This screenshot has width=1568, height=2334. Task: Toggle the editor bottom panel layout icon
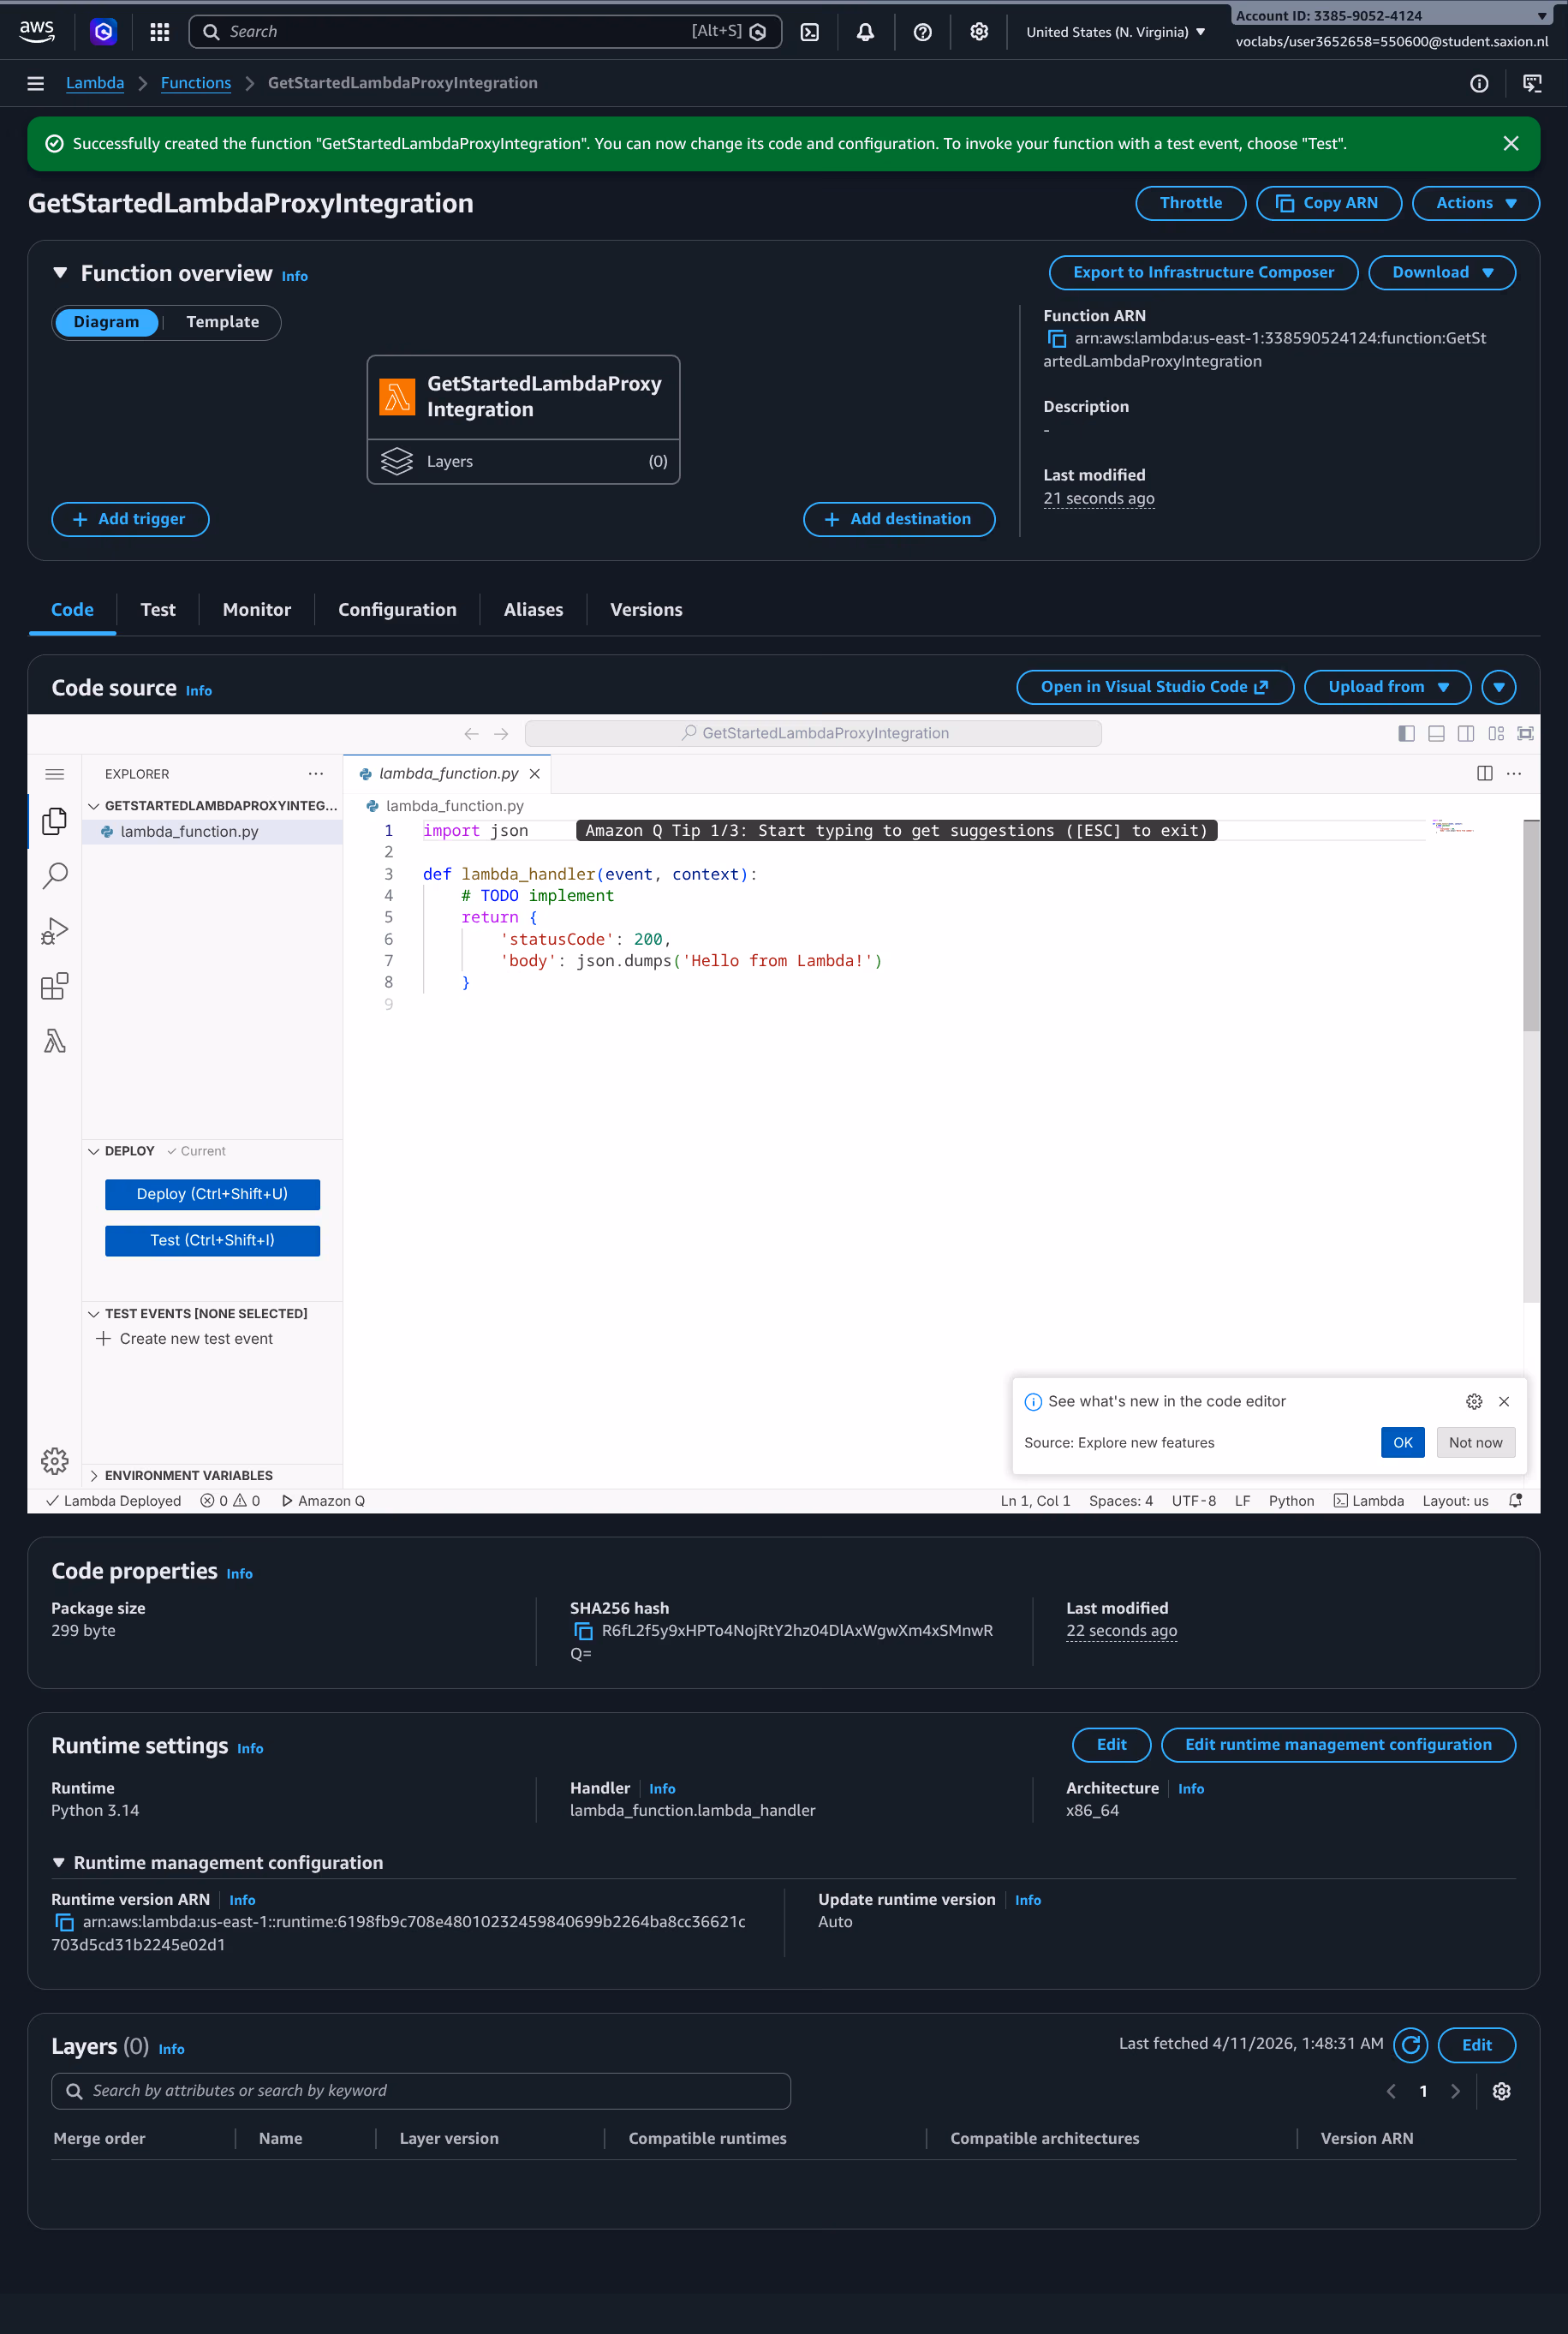[1436, 733]
